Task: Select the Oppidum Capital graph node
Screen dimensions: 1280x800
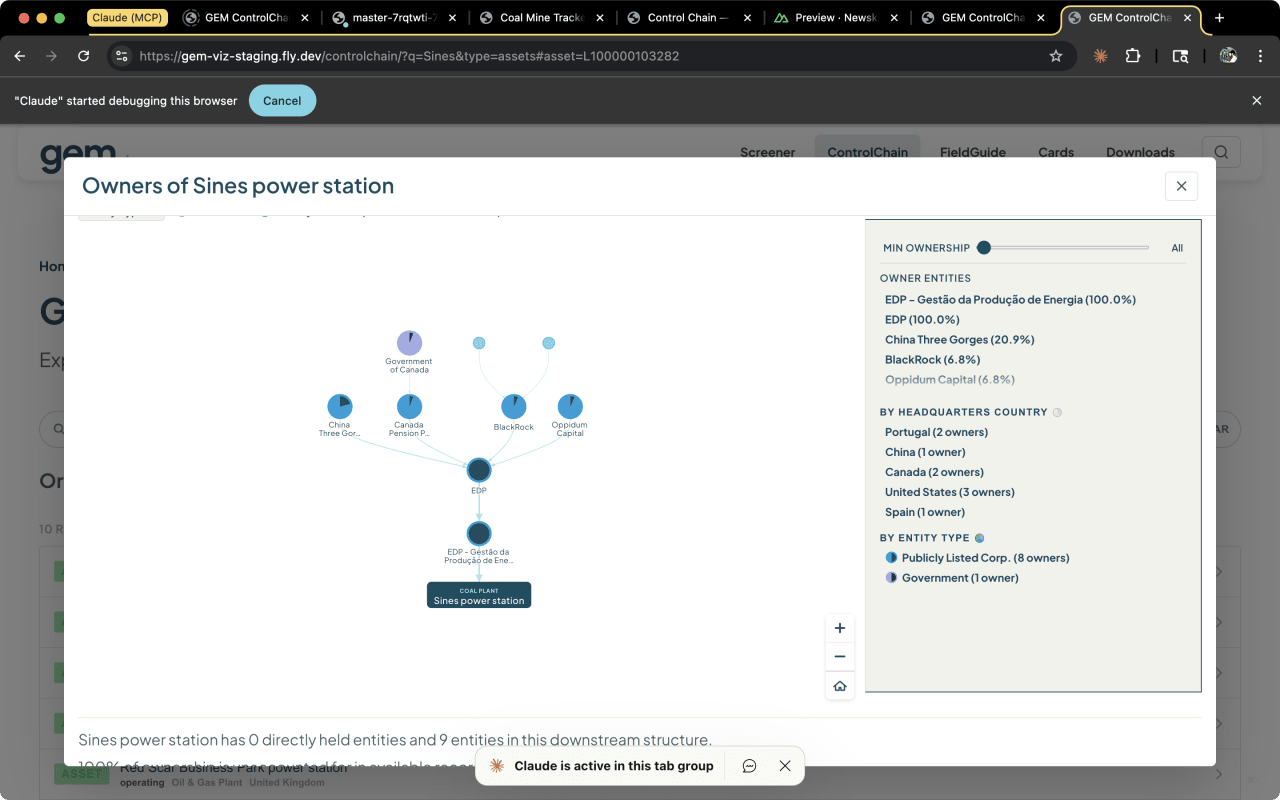Action: 570,406
